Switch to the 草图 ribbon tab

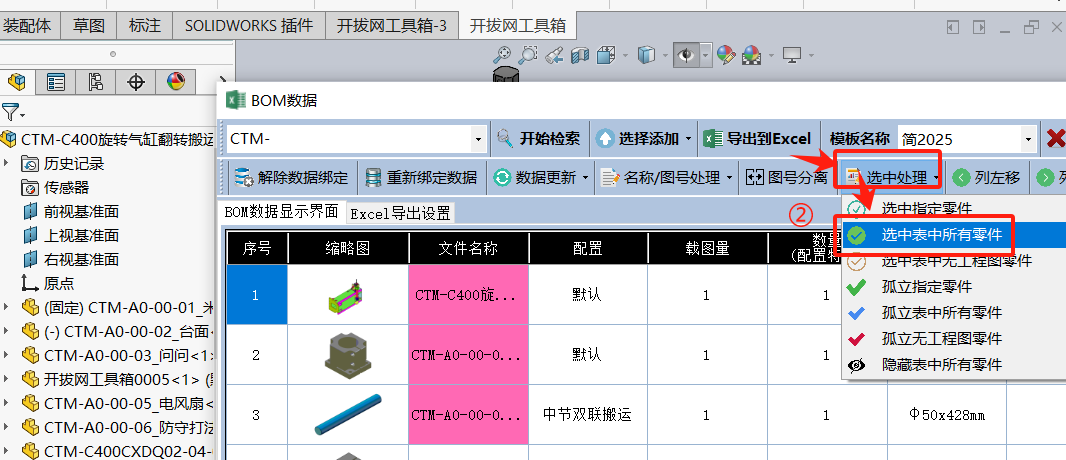pos(88,26)
